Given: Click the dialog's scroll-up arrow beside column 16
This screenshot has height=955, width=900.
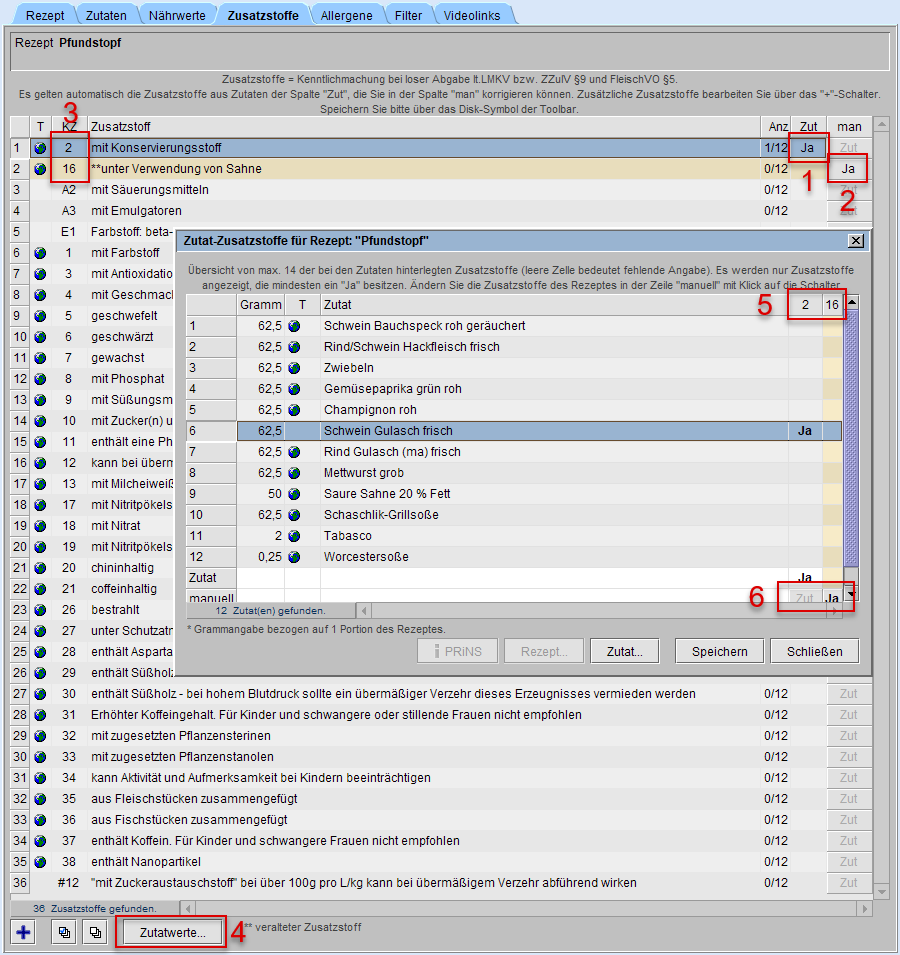Looking at the screenshot, I should coord(851,302).
